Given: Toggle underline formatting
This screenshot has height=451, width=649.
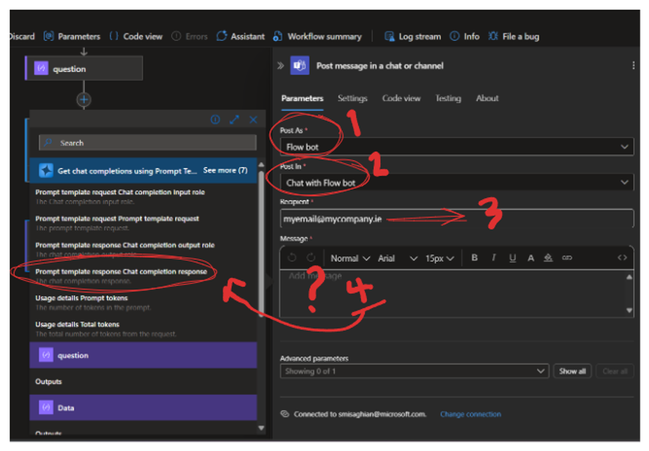Looking at the screenshot, I should [x=512, y=258].
